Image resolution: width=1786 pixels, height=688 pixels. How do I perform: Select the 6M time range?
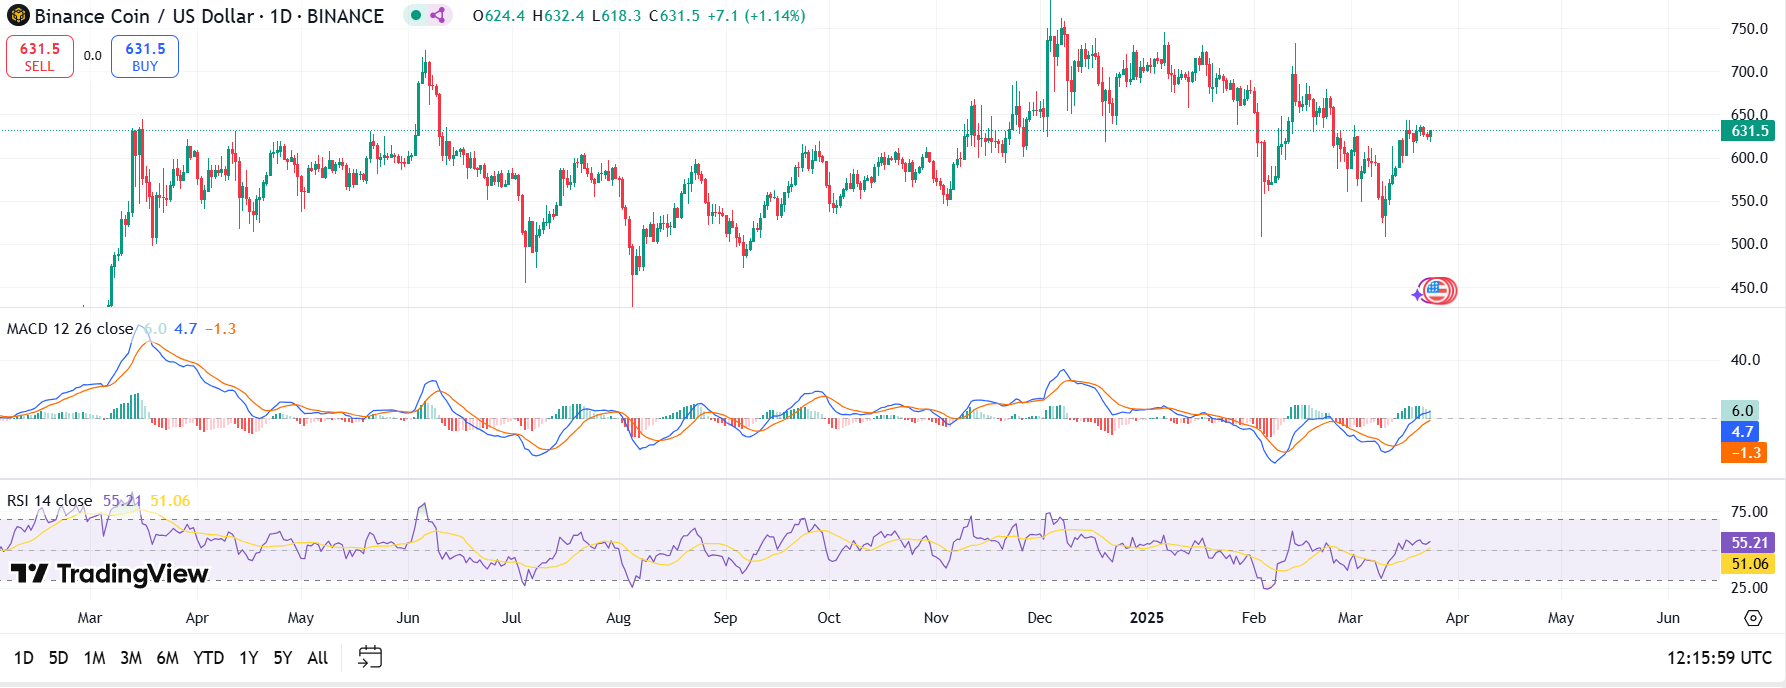168,658
